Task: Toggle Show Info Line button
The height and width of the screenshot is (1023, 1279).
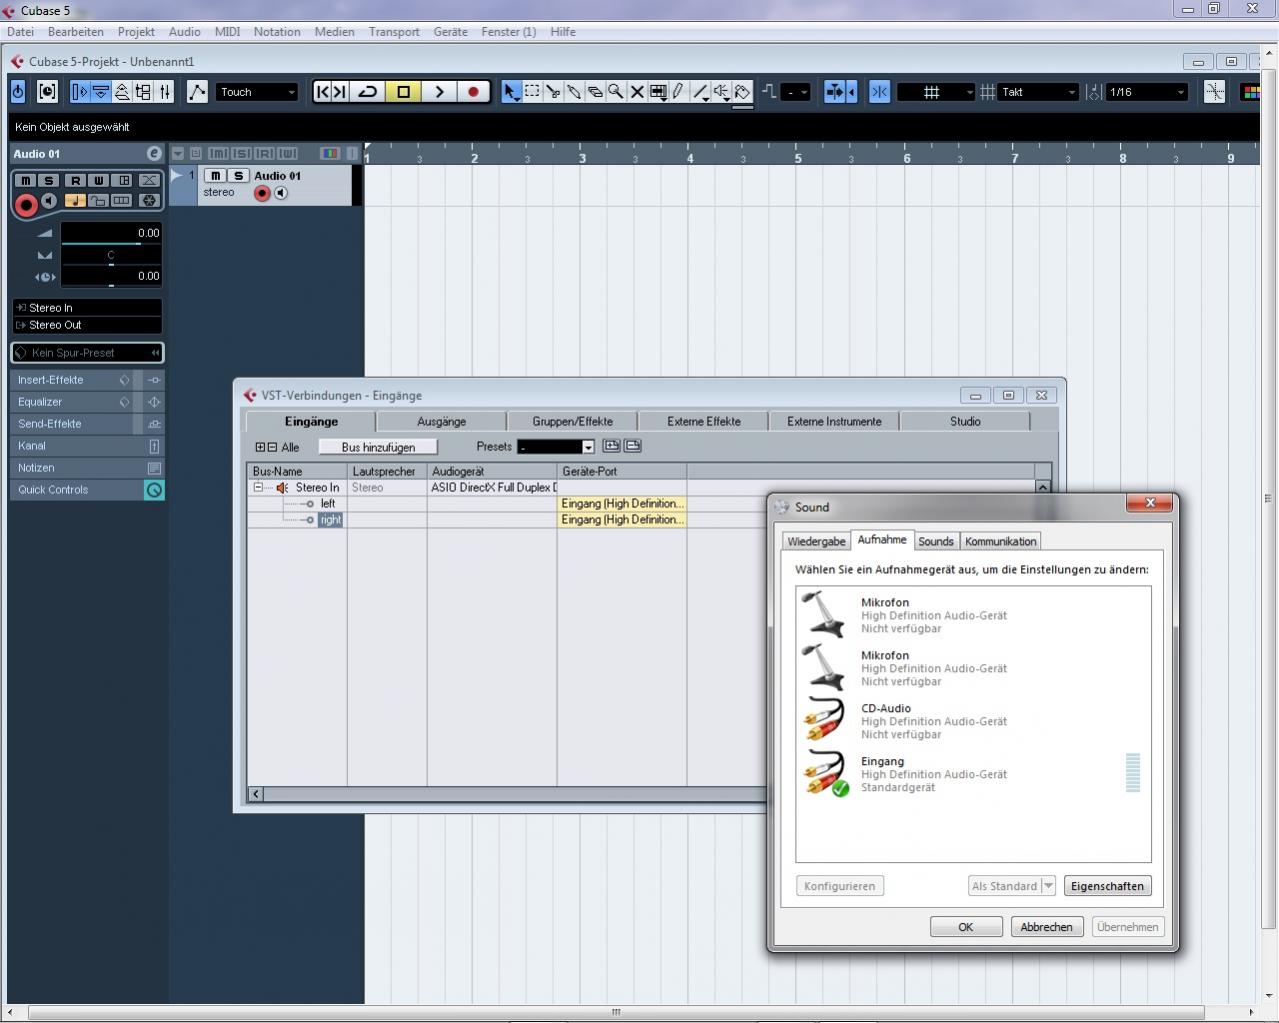Action: [x=101, y=92]
